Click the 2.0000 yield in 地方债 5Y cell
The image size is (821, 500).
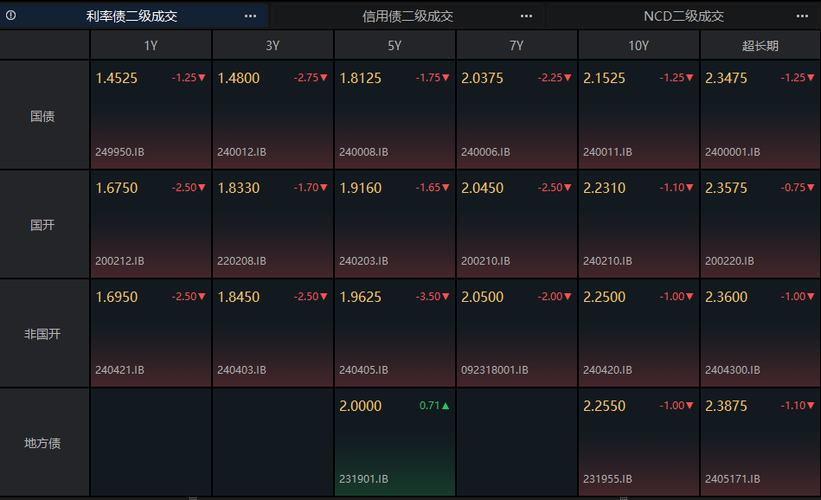[x=360, y=406]
